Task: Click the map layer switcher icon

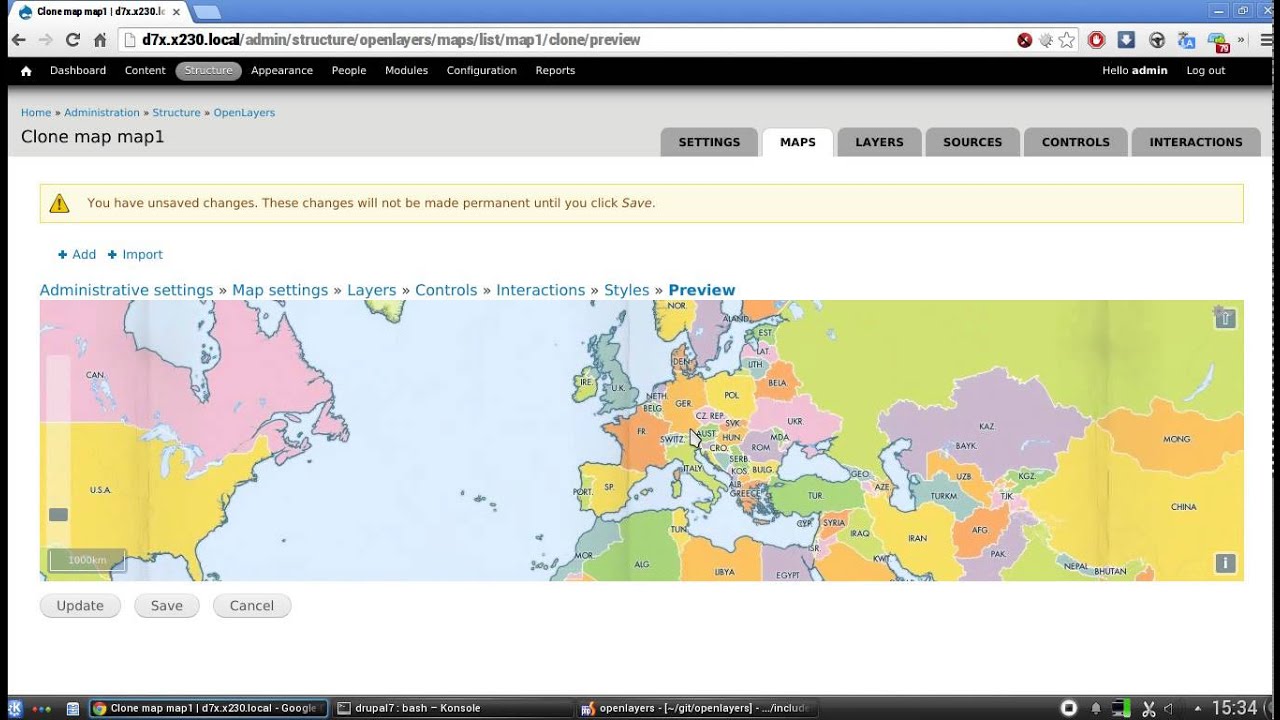Action: coord(1225,318)
